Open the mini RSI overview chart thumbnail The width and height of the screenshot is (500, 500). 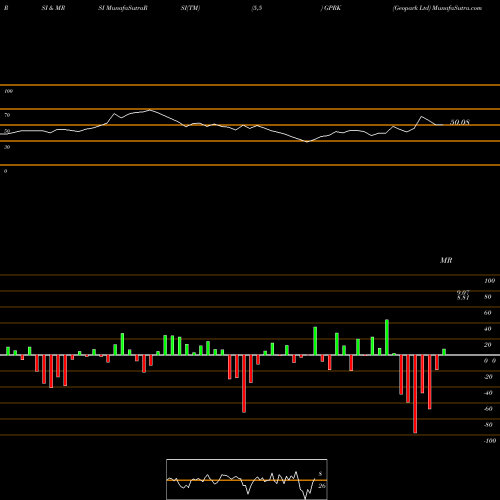[x=247, y=479]
